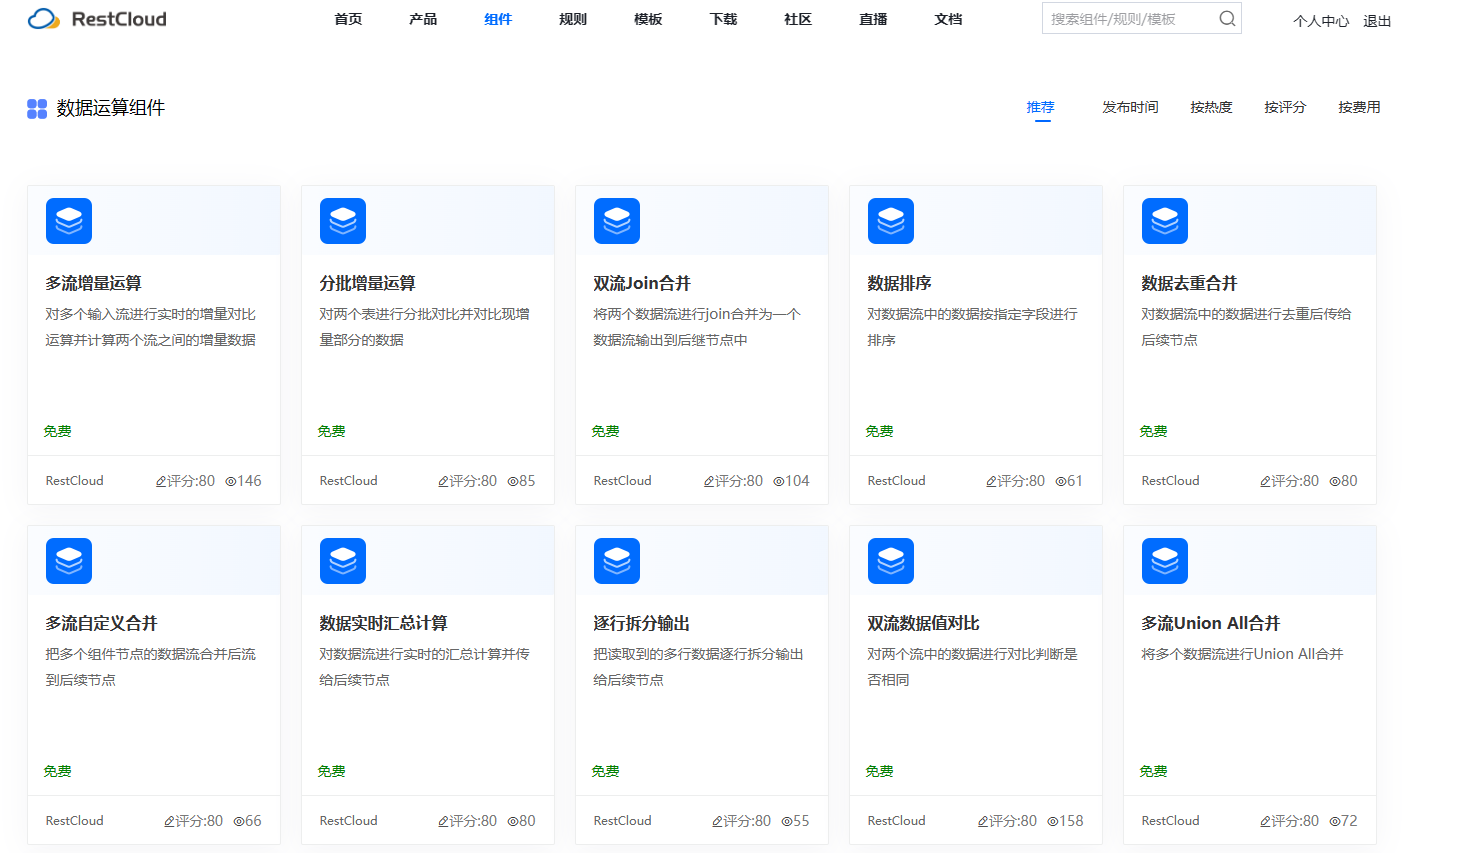Viewport: 1469px width, 853px height.
Task: Click views eye icon on 数据实时汇总计算 card
Action: click(x=513, y=822)
